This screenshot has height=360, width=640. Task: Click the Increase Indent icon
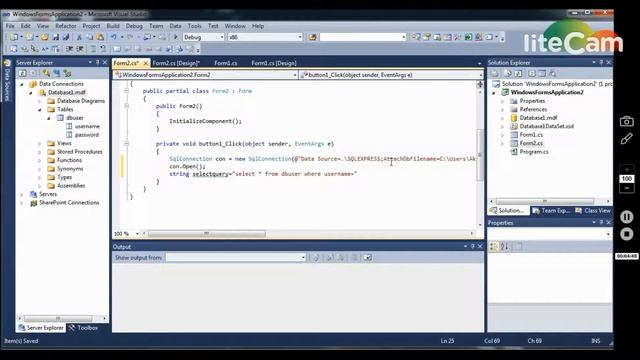(80, 49)
